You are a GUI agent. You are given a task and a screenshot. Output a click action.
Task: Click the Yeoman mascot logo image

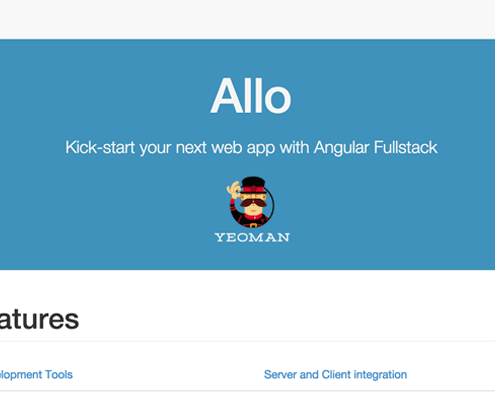252,209
